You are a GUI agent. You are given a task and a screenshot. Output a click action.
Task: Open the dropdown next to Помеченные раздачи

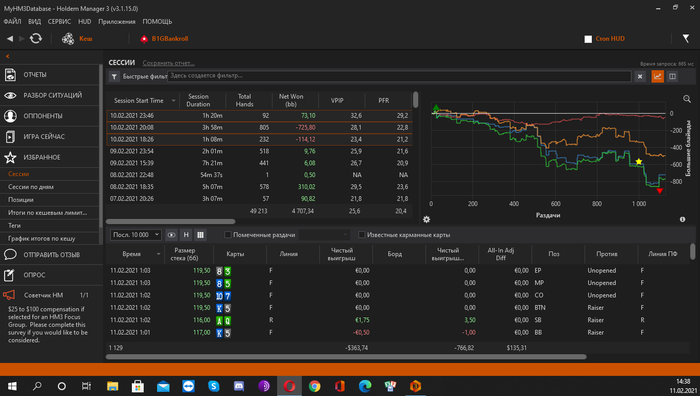pyautogui.click(x=324, y=235)
